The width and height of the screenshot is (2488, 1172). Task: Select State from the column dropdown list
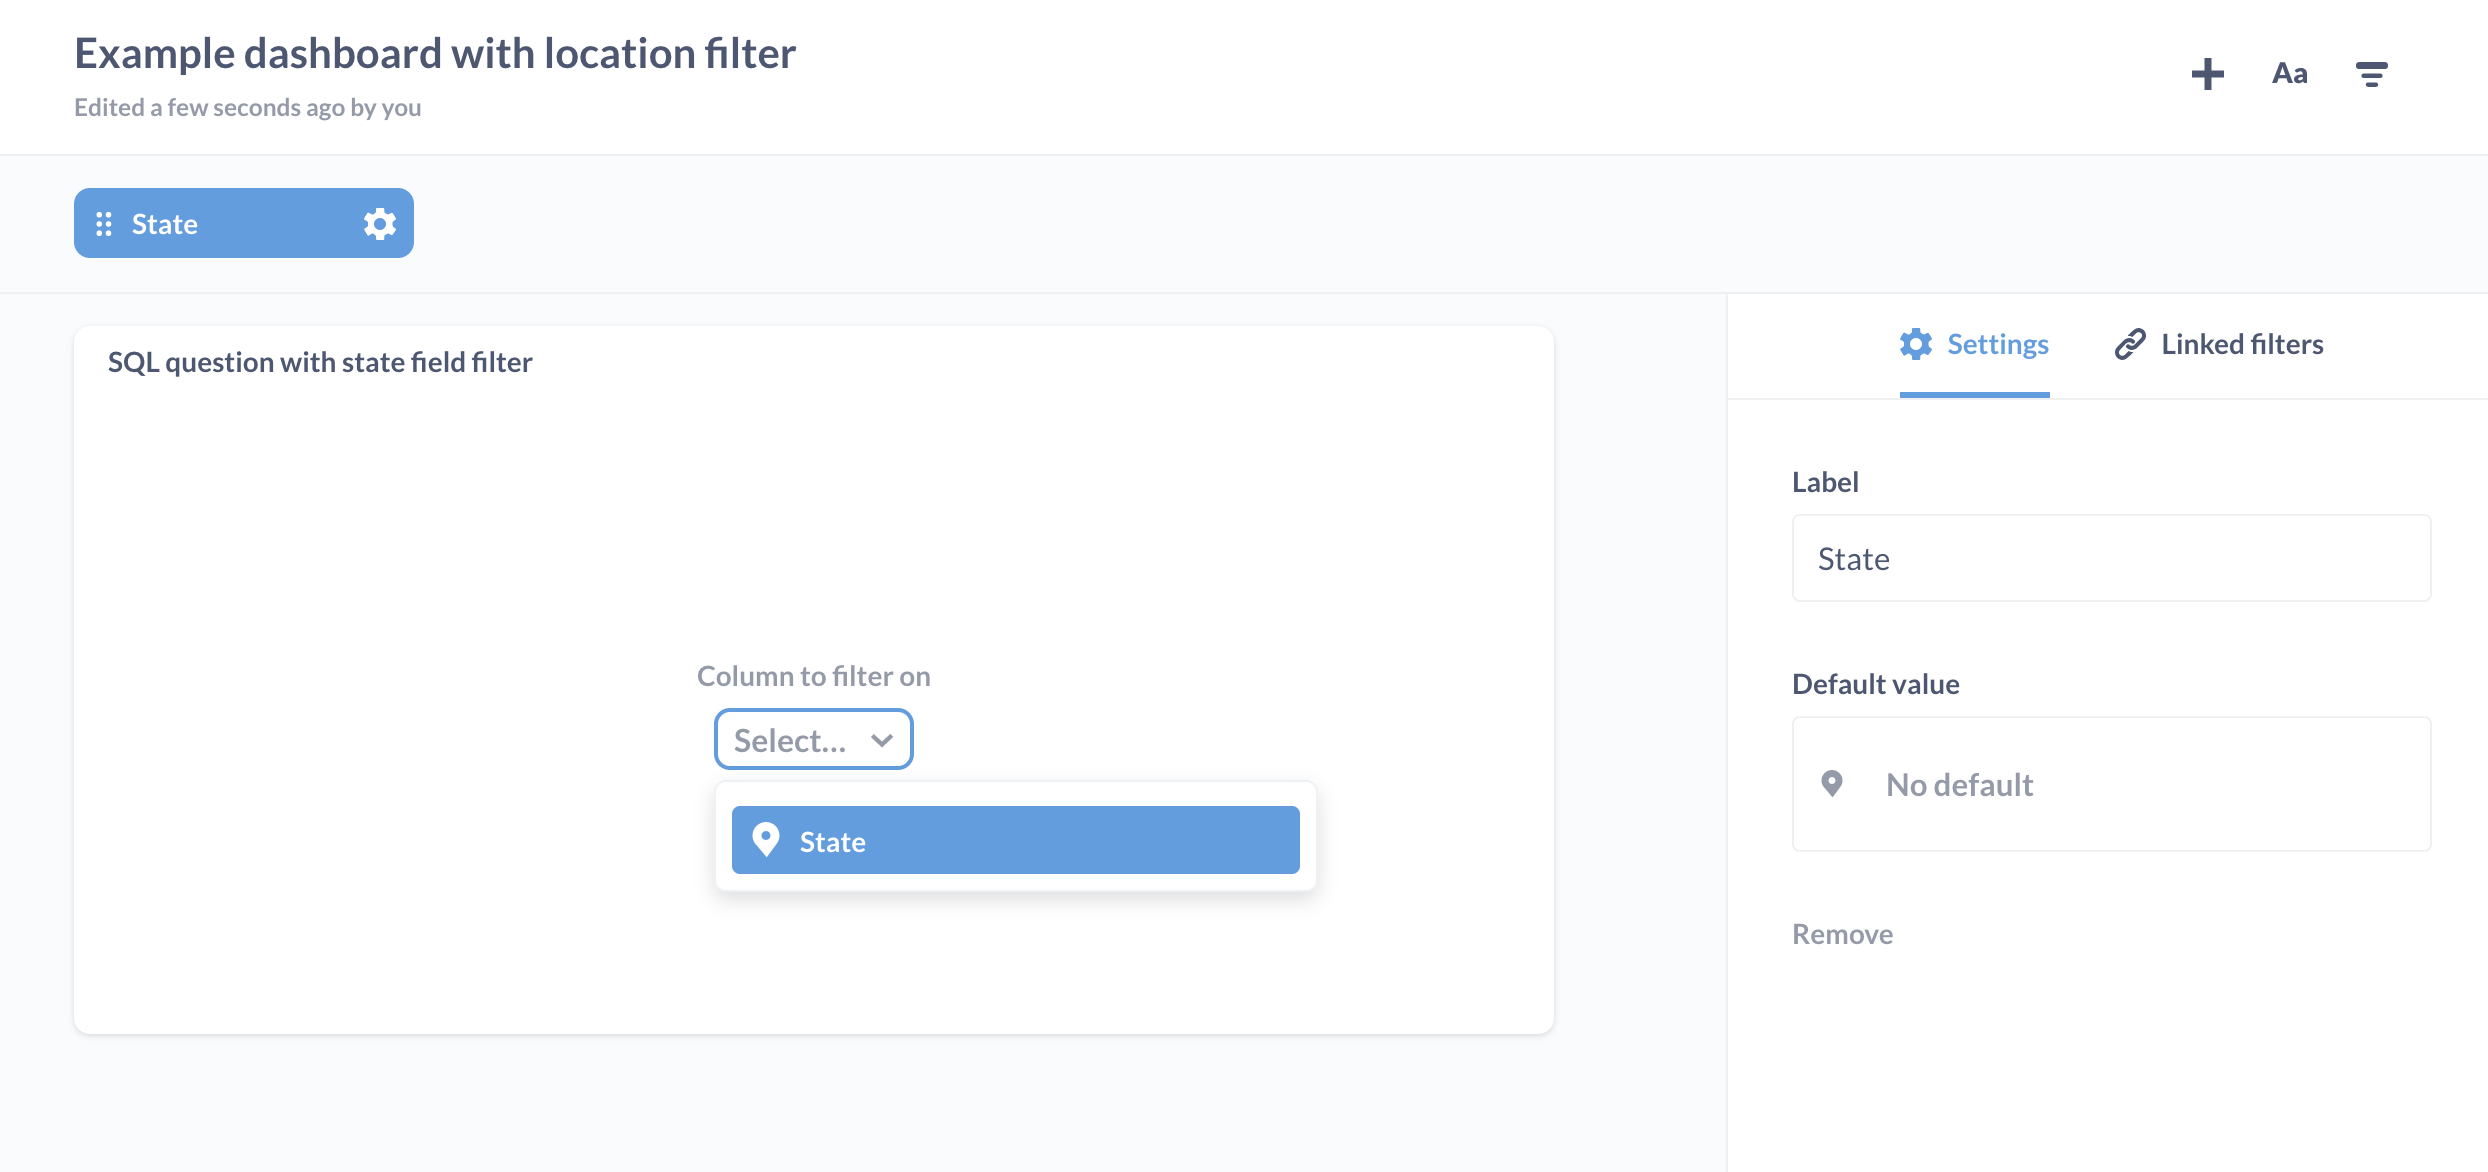coord(1014,840)
